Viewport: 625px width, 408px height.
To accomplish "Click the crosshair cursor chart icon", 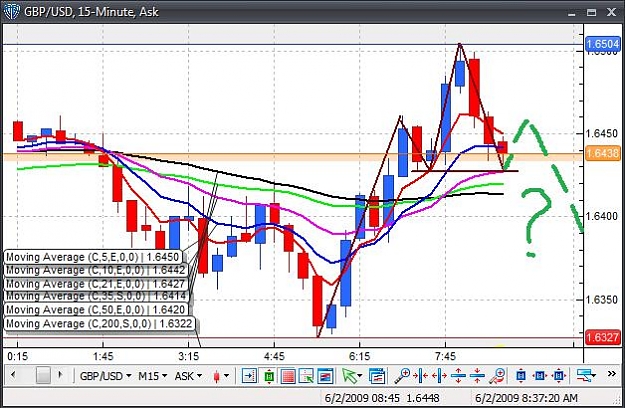I will [x=307, y=375].
